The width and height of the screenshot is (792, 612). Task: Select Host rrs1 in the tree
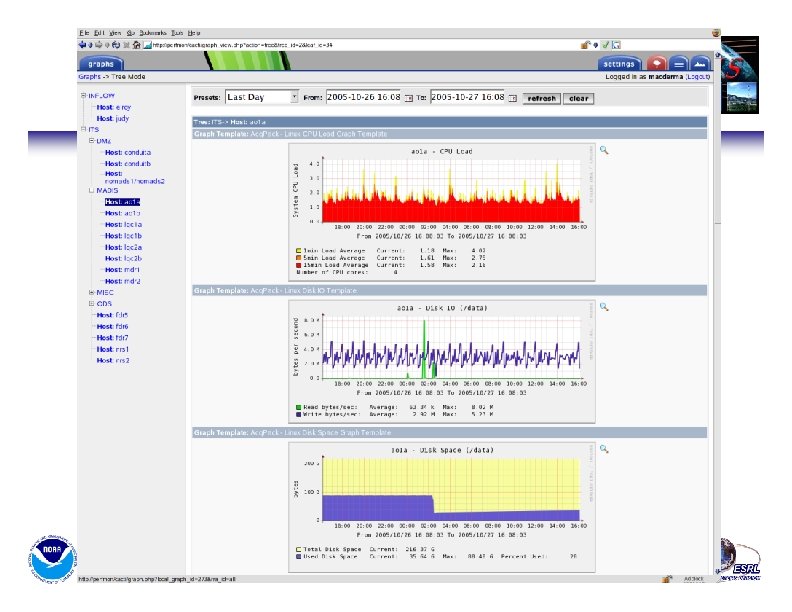pyautogui.click(x=113, y=349)
